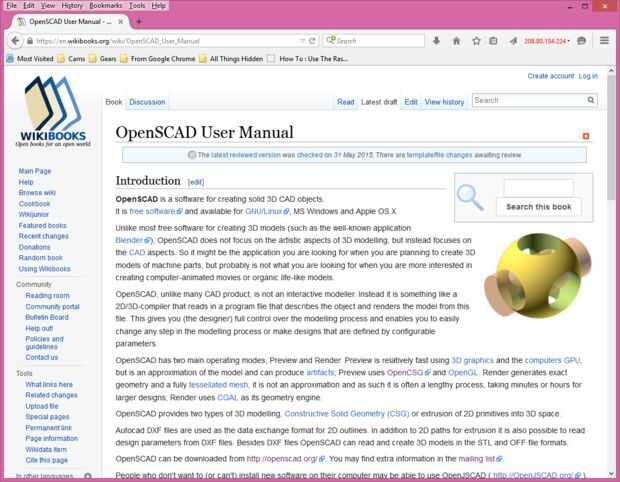The height and width of the screenshot is (482, 620).
Task: Click the page vertical scrollbar thumb
Action: [x=611, y=138]
